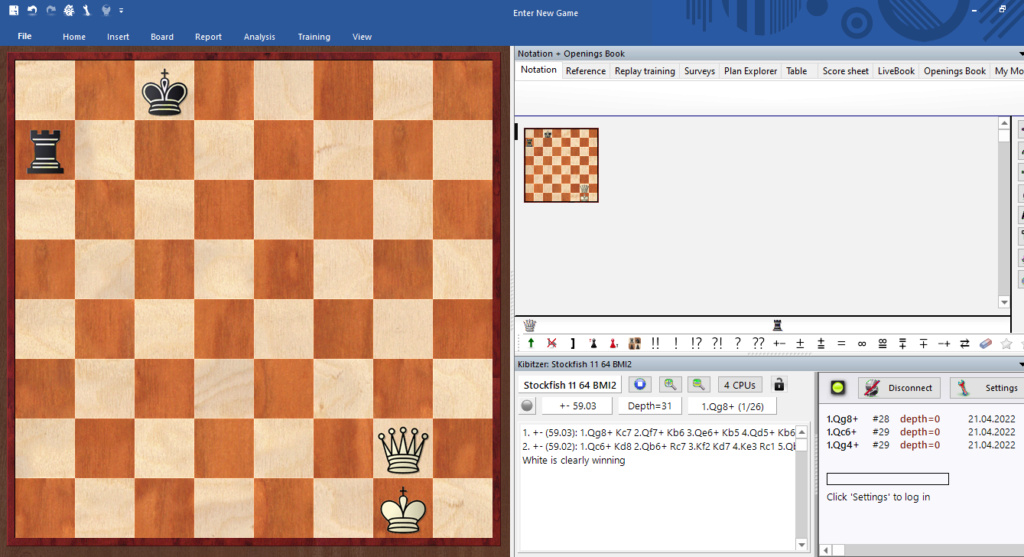
Task: Open the Kibitzer panel dropdown arrow
Action: point(1020,364)
